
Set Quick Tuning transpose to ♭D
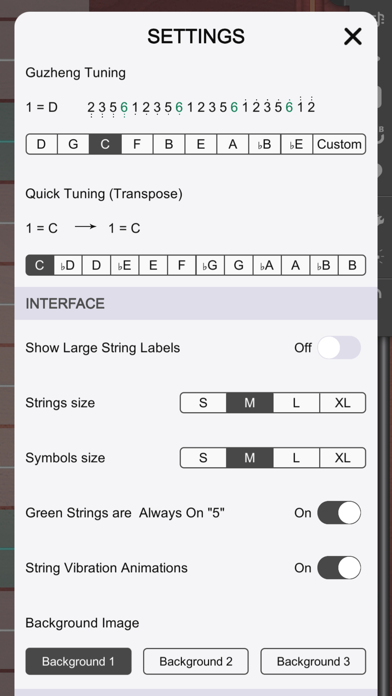pyautogui.click(x=68, y=265)
